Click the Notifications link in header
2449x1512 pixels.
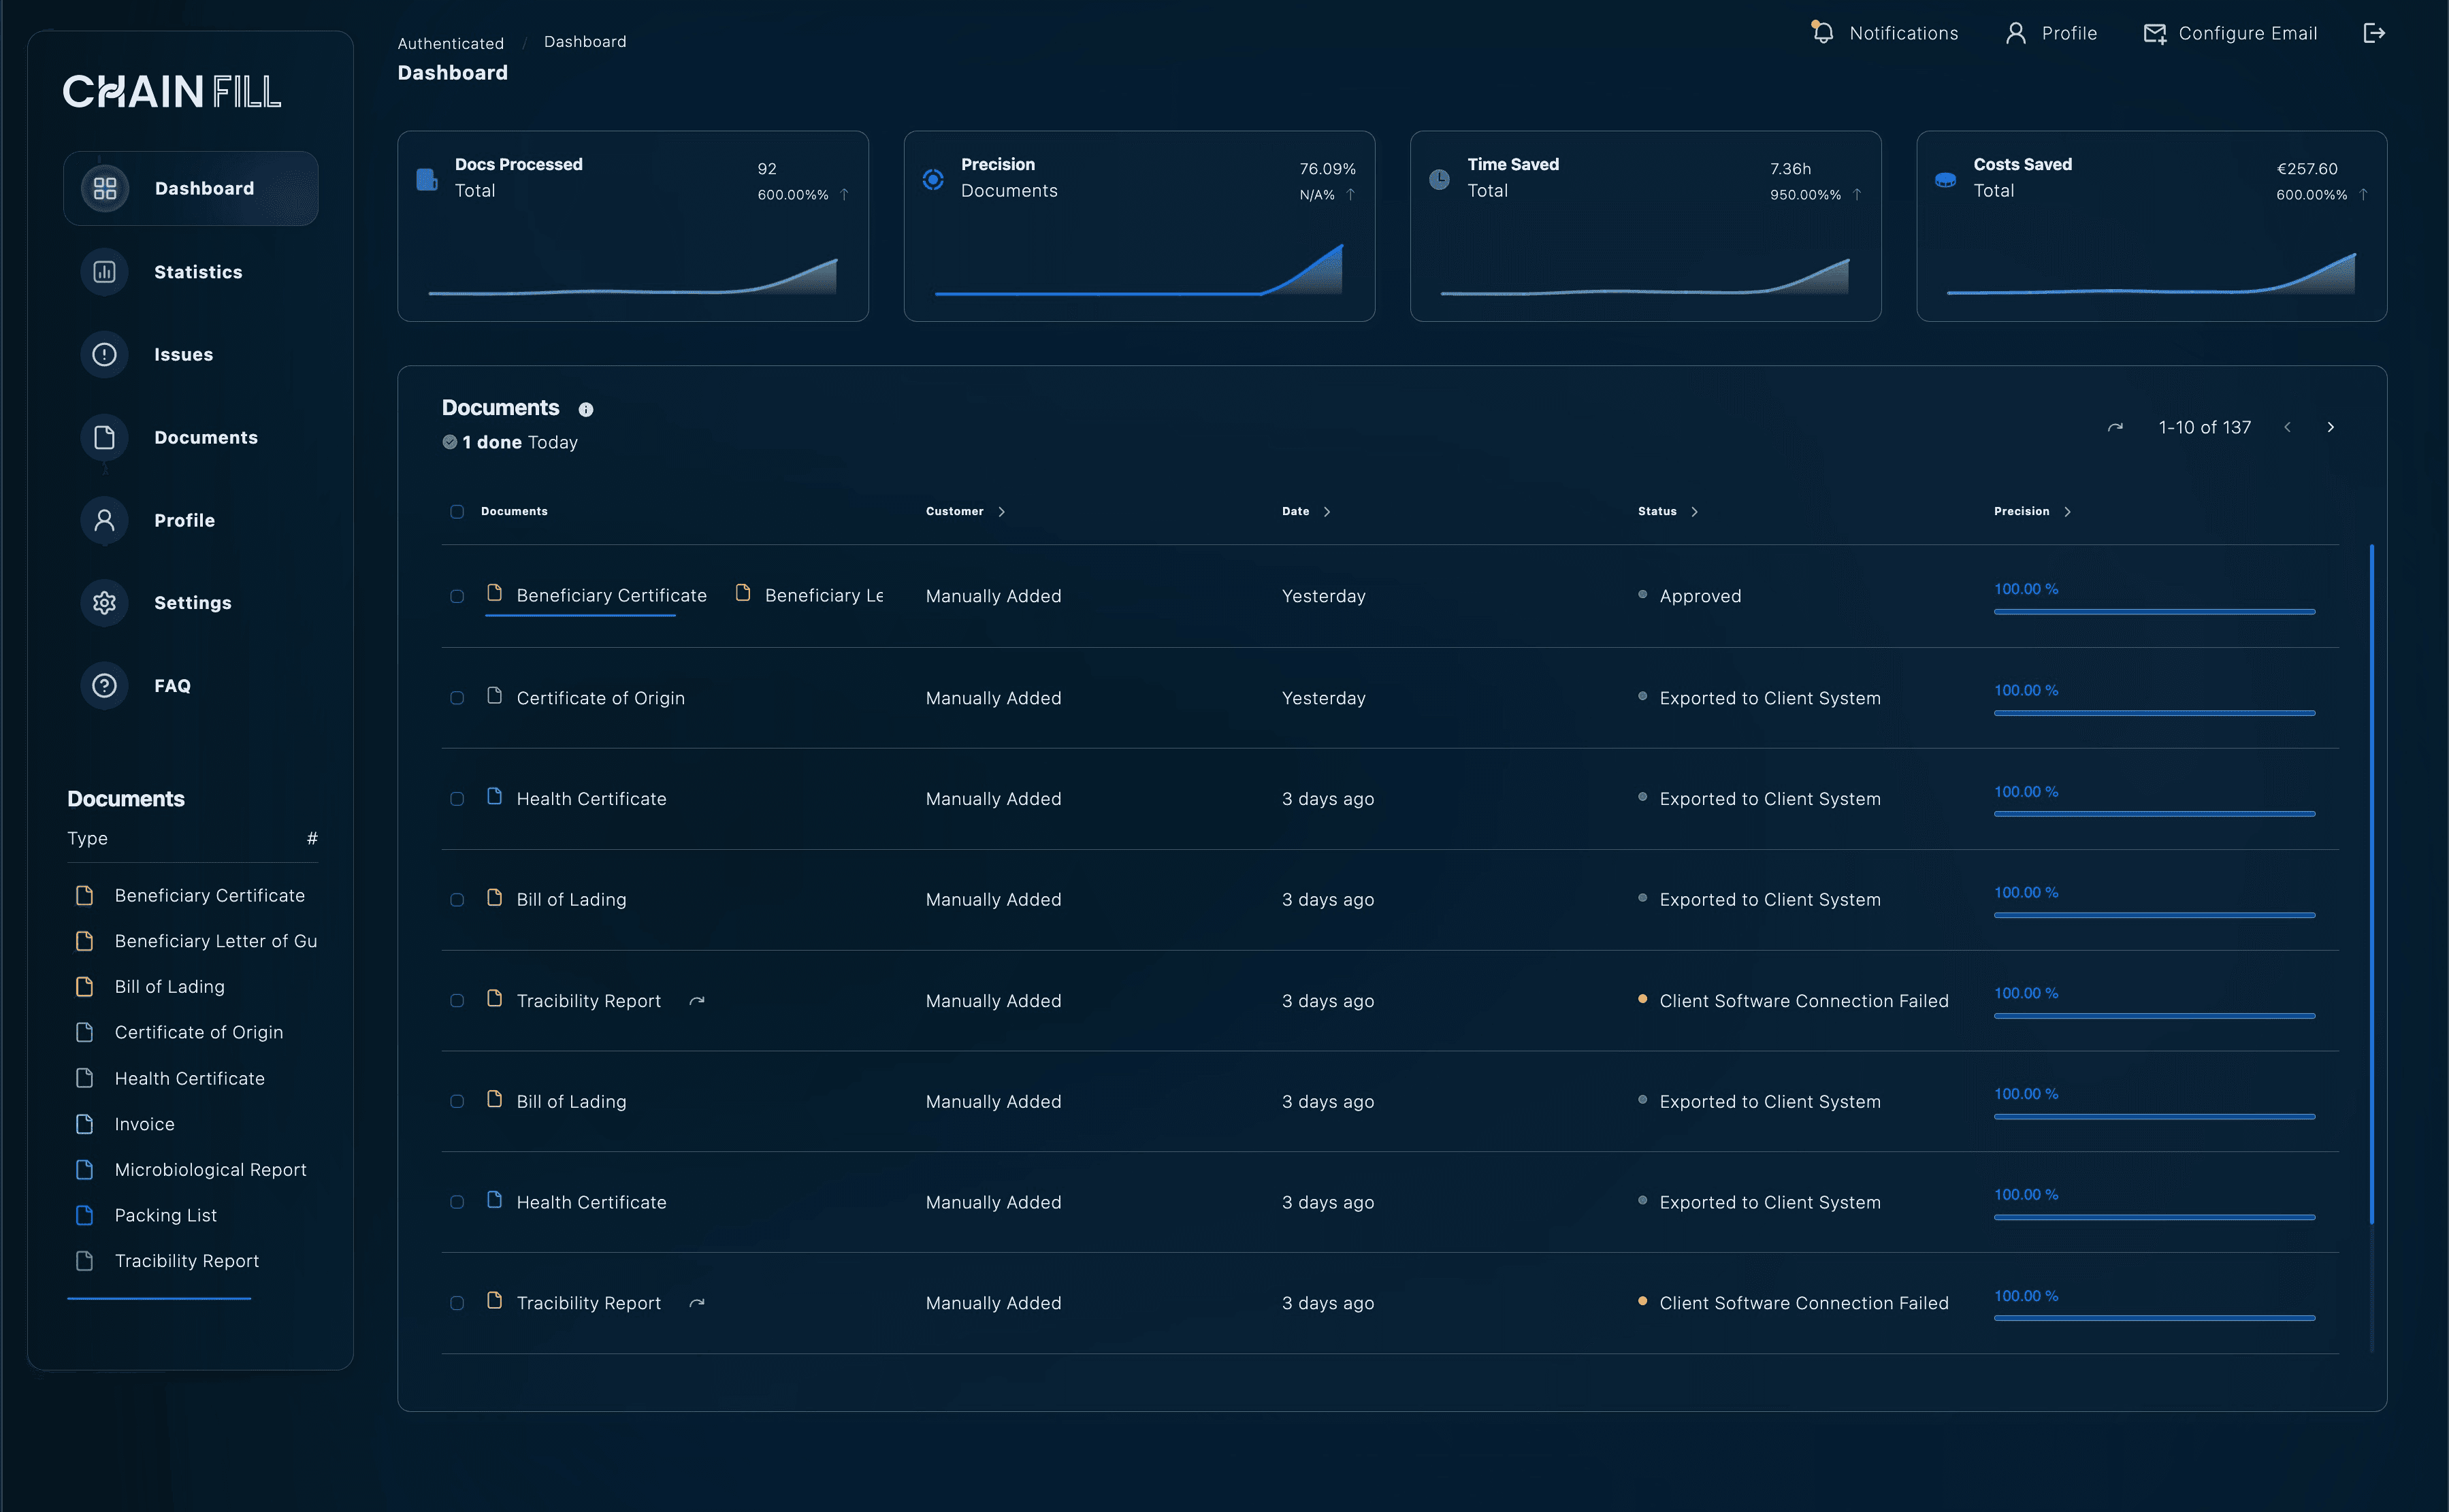[1903, 33]
